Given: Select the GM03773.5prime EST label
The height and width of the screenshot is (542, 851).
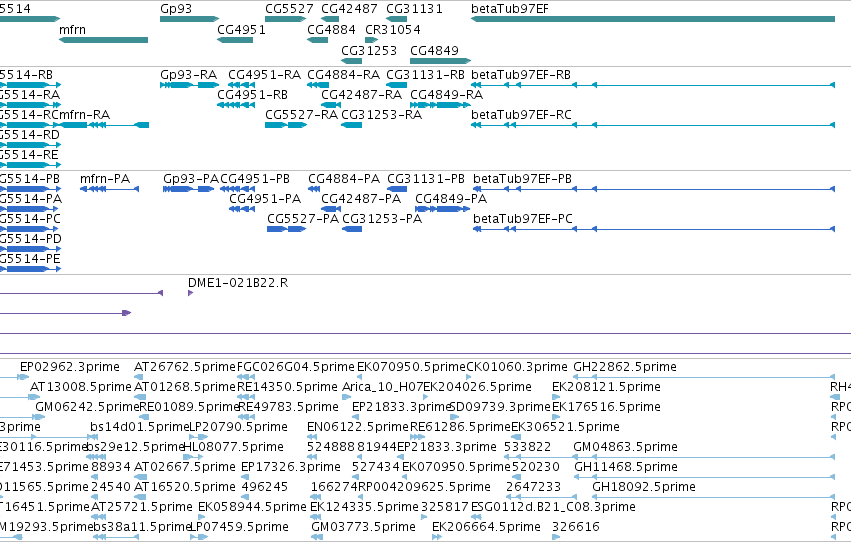Looking at the screenshot, I should (364, 527).
